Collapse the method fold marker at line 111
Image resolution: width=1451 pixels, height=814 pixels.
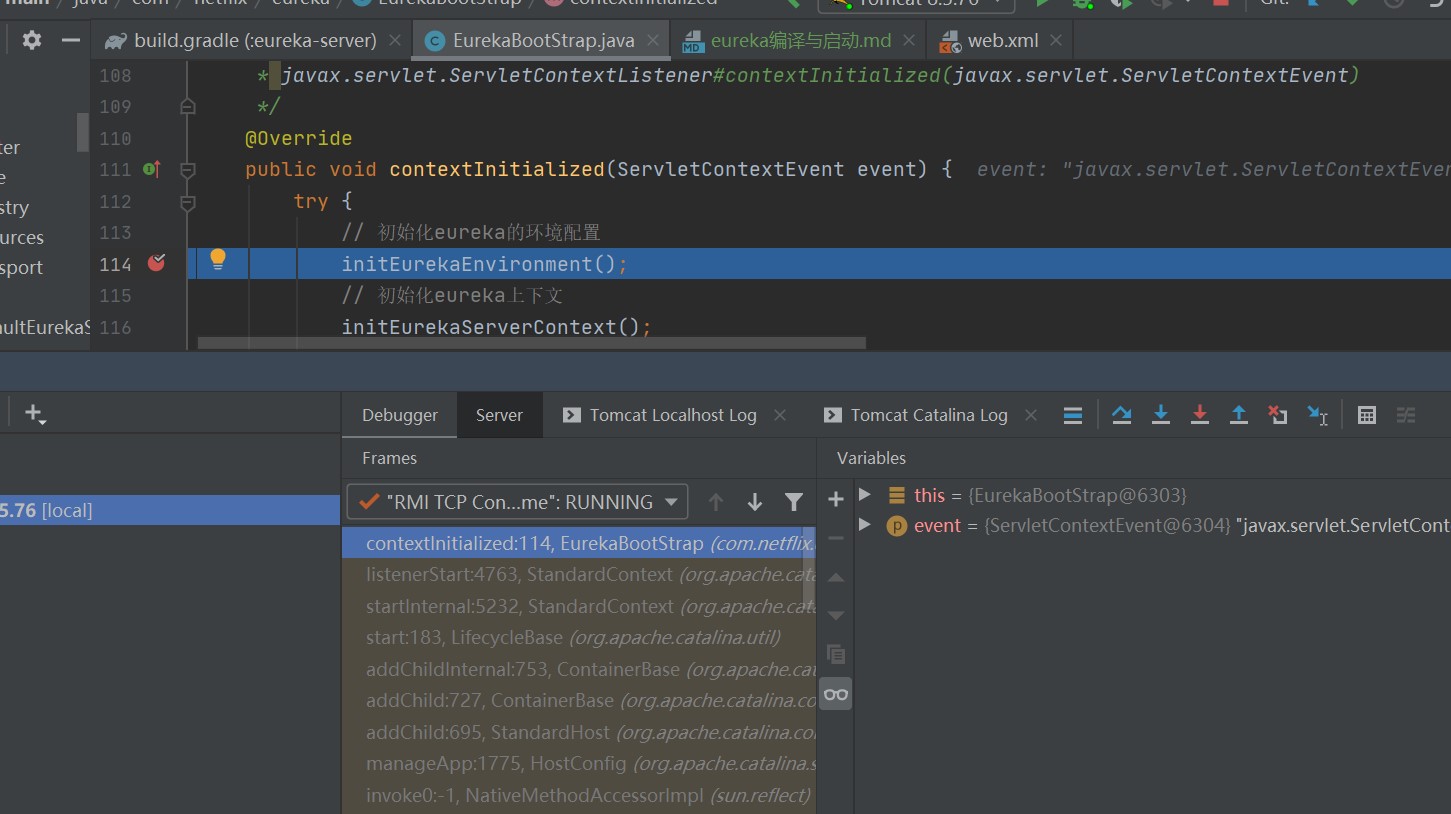click(x=187, y=169)
